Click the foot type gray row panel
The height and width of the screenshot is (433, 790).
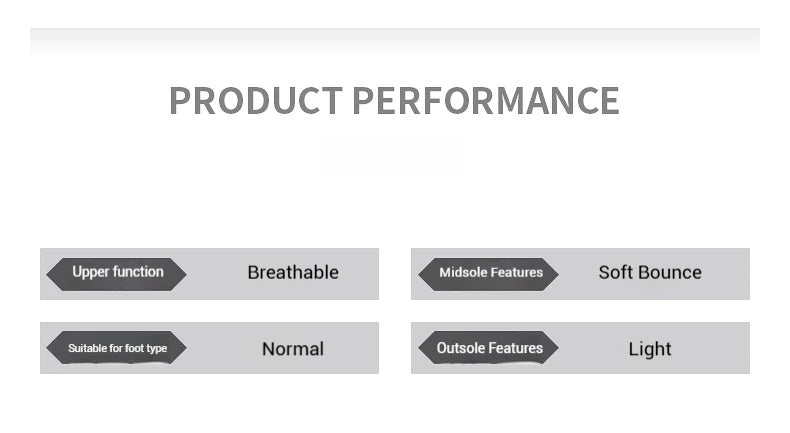(x=210, y=348)
